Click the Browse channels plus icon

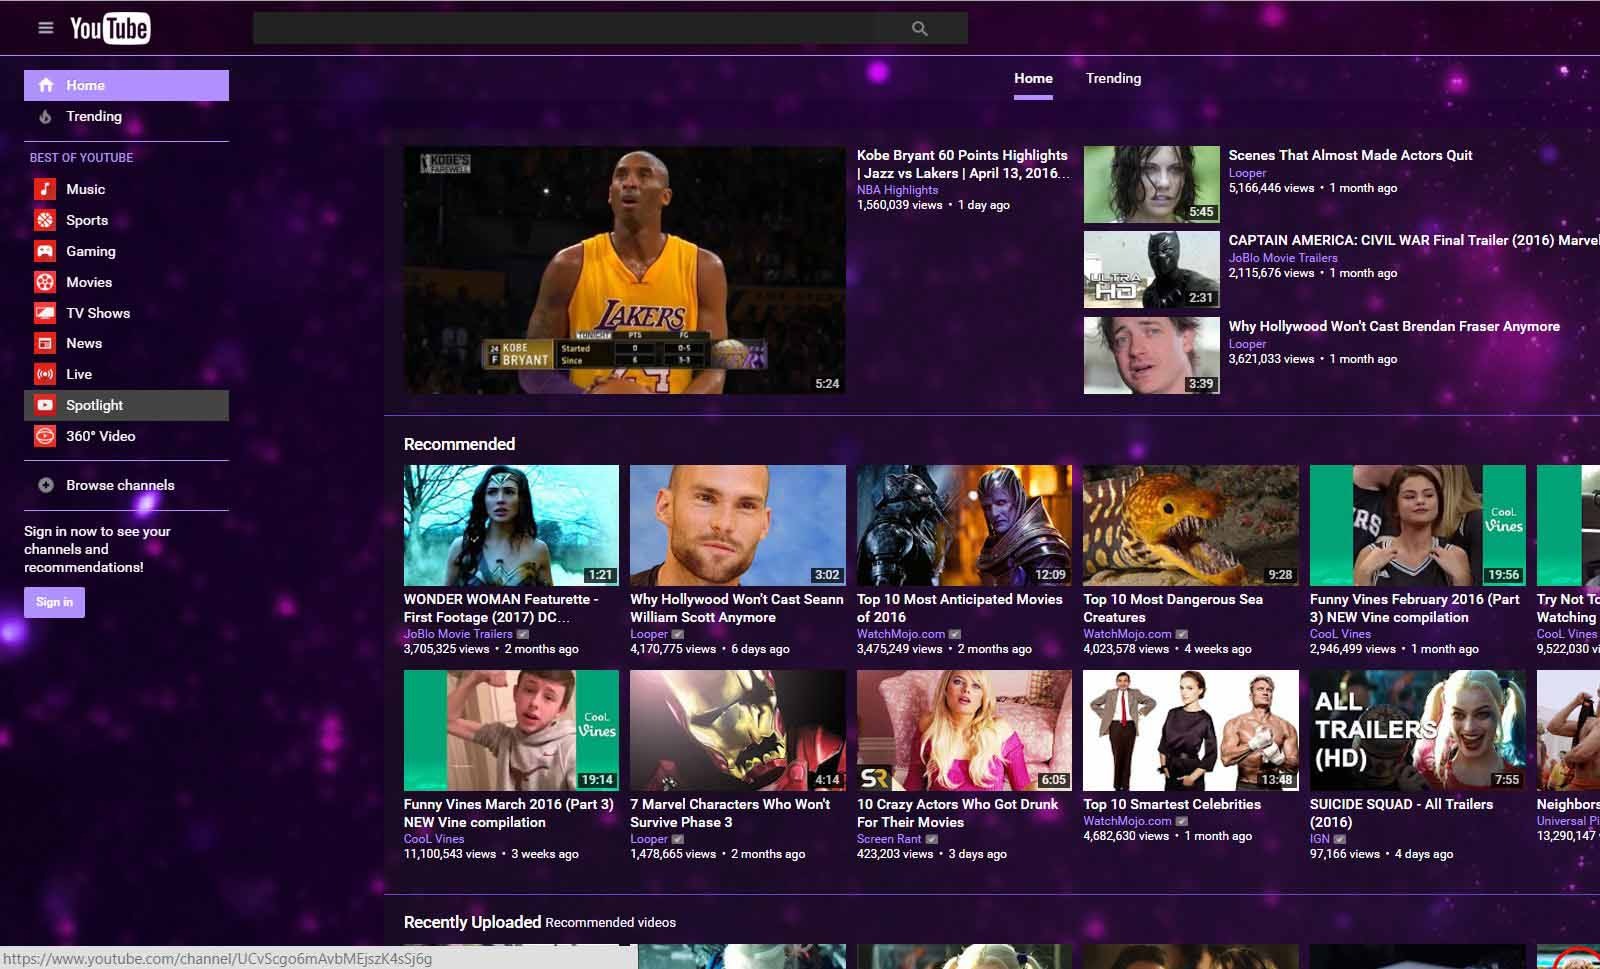[46, 485]
